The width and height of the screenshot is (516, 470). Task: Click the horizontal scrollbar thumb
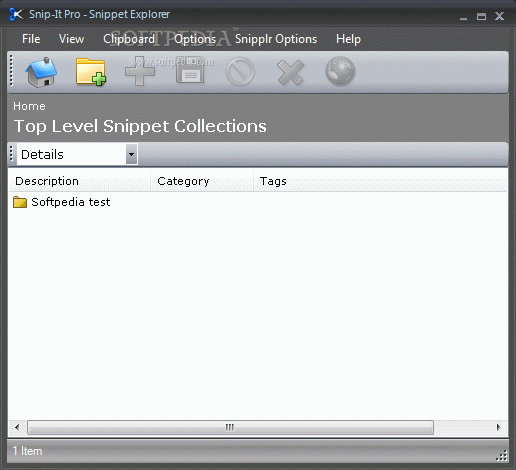coord(230,427)
